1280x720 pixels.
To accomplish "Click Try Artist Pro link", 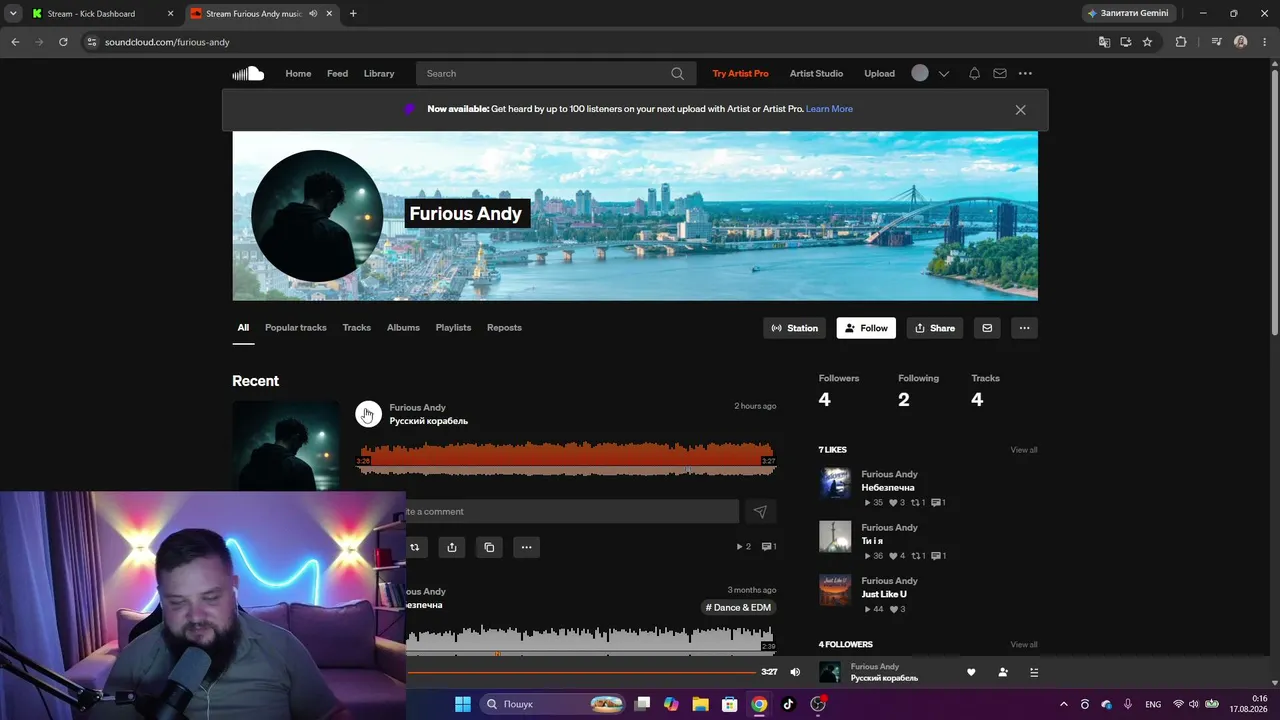I will coord(740,73).
